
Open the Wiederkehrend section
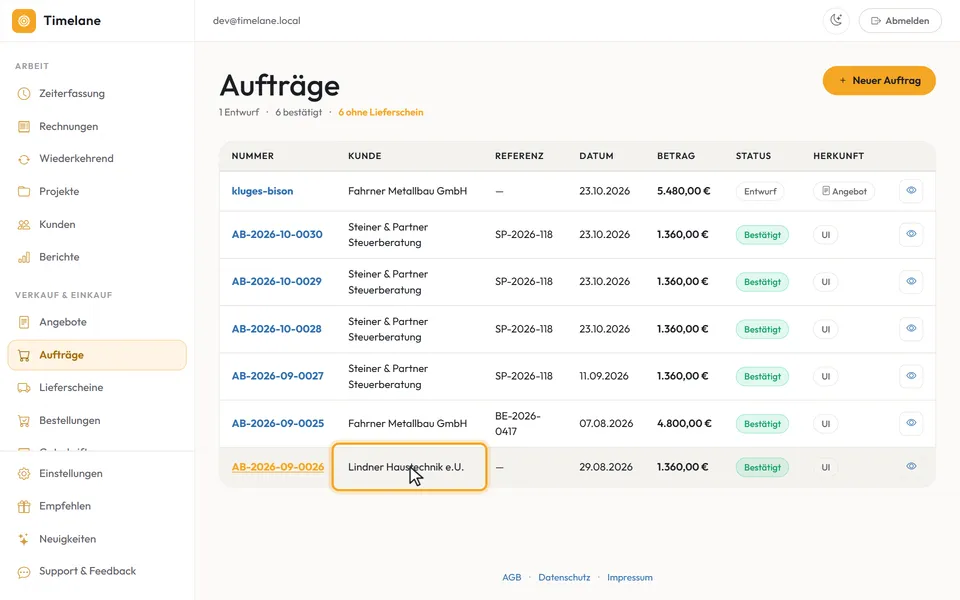tap(97, 159)
